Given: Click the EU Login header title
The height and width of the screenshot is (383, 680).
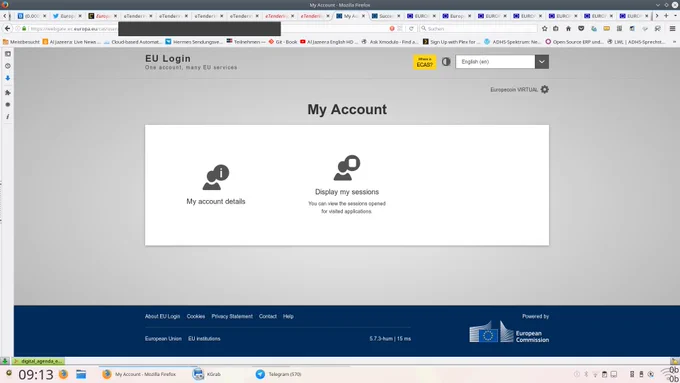Looking at the screenshot, I should (x=168, y=59).
